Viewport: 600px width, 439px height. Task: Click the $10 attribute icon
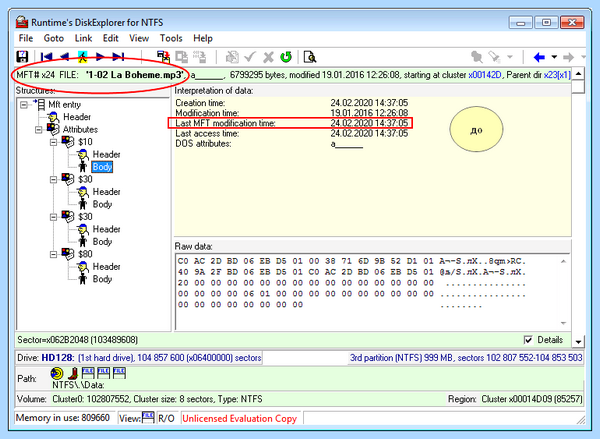coord(68,142)
